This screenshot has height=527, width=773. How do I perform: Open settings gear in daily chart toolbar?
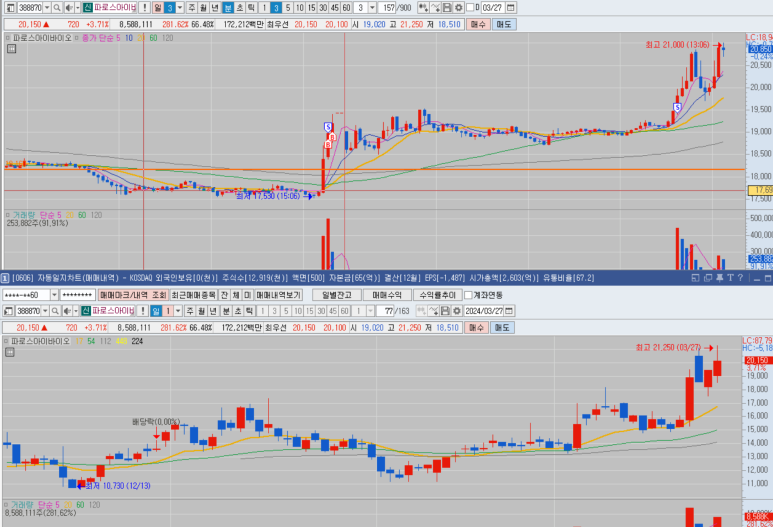point(457,311)
